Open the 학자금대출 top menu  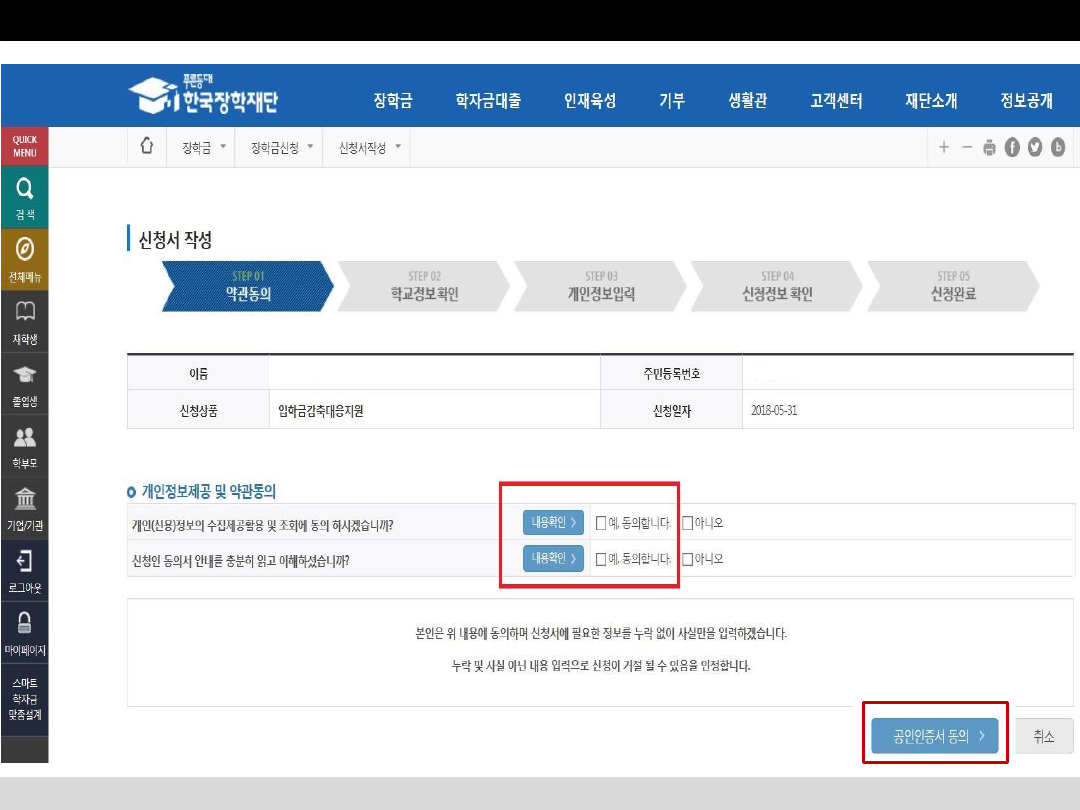(487, 101)
